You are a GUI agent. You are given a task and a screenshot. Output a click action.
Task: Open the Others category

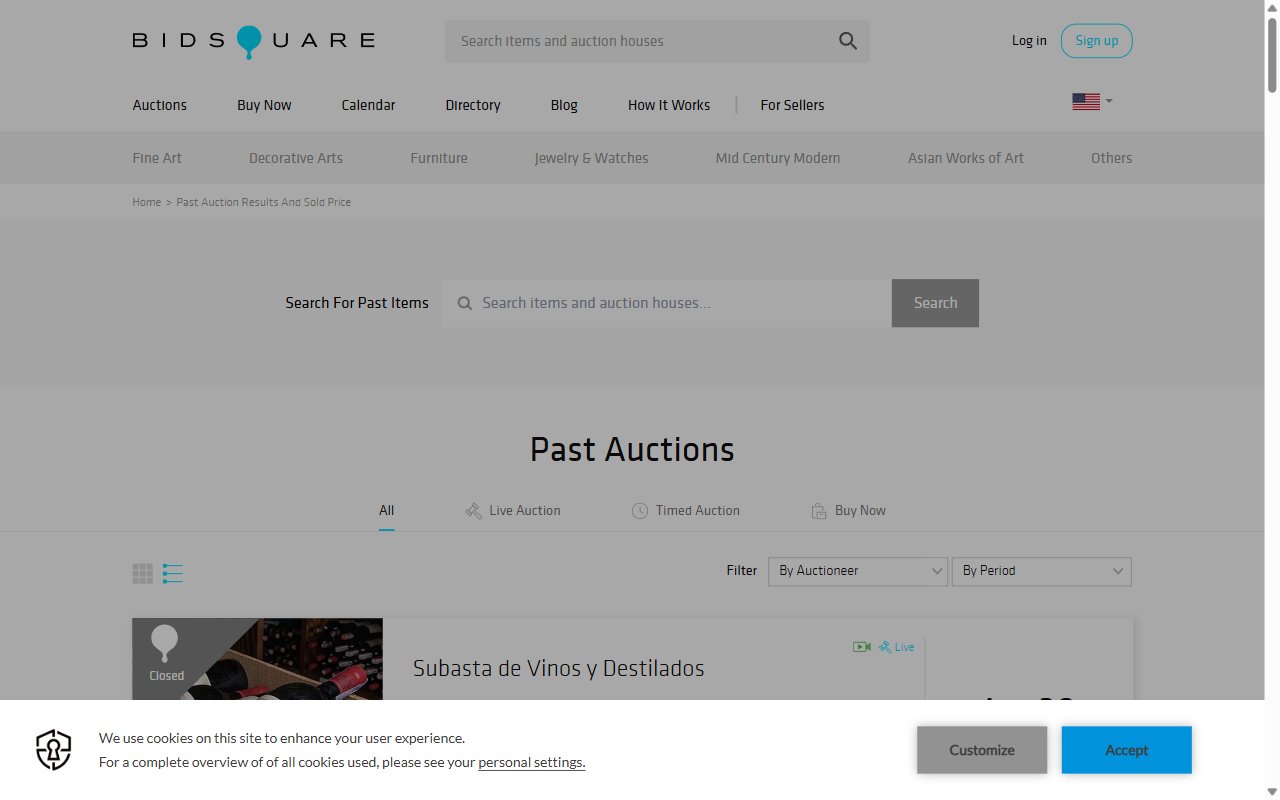1111,158
